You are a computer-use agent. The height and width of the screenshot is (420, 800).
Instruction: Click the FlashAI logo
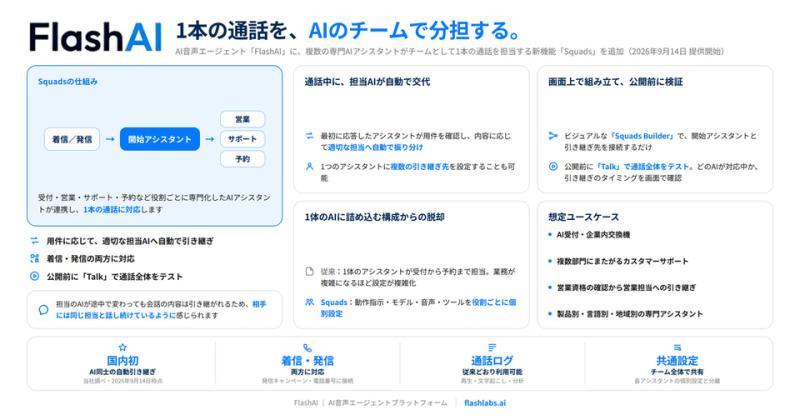(x=95, y=37)
